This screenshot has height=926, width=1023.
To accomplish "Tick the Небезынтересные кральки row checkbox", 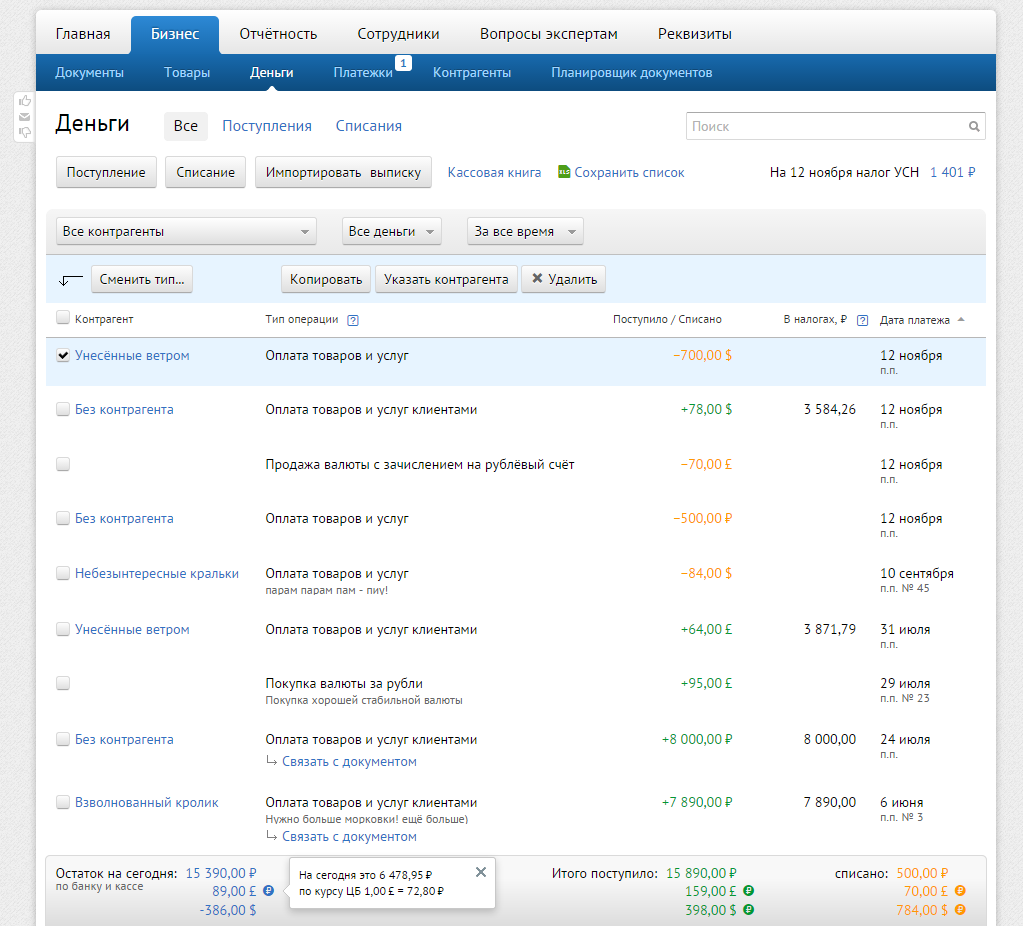I will pos(63,573).
